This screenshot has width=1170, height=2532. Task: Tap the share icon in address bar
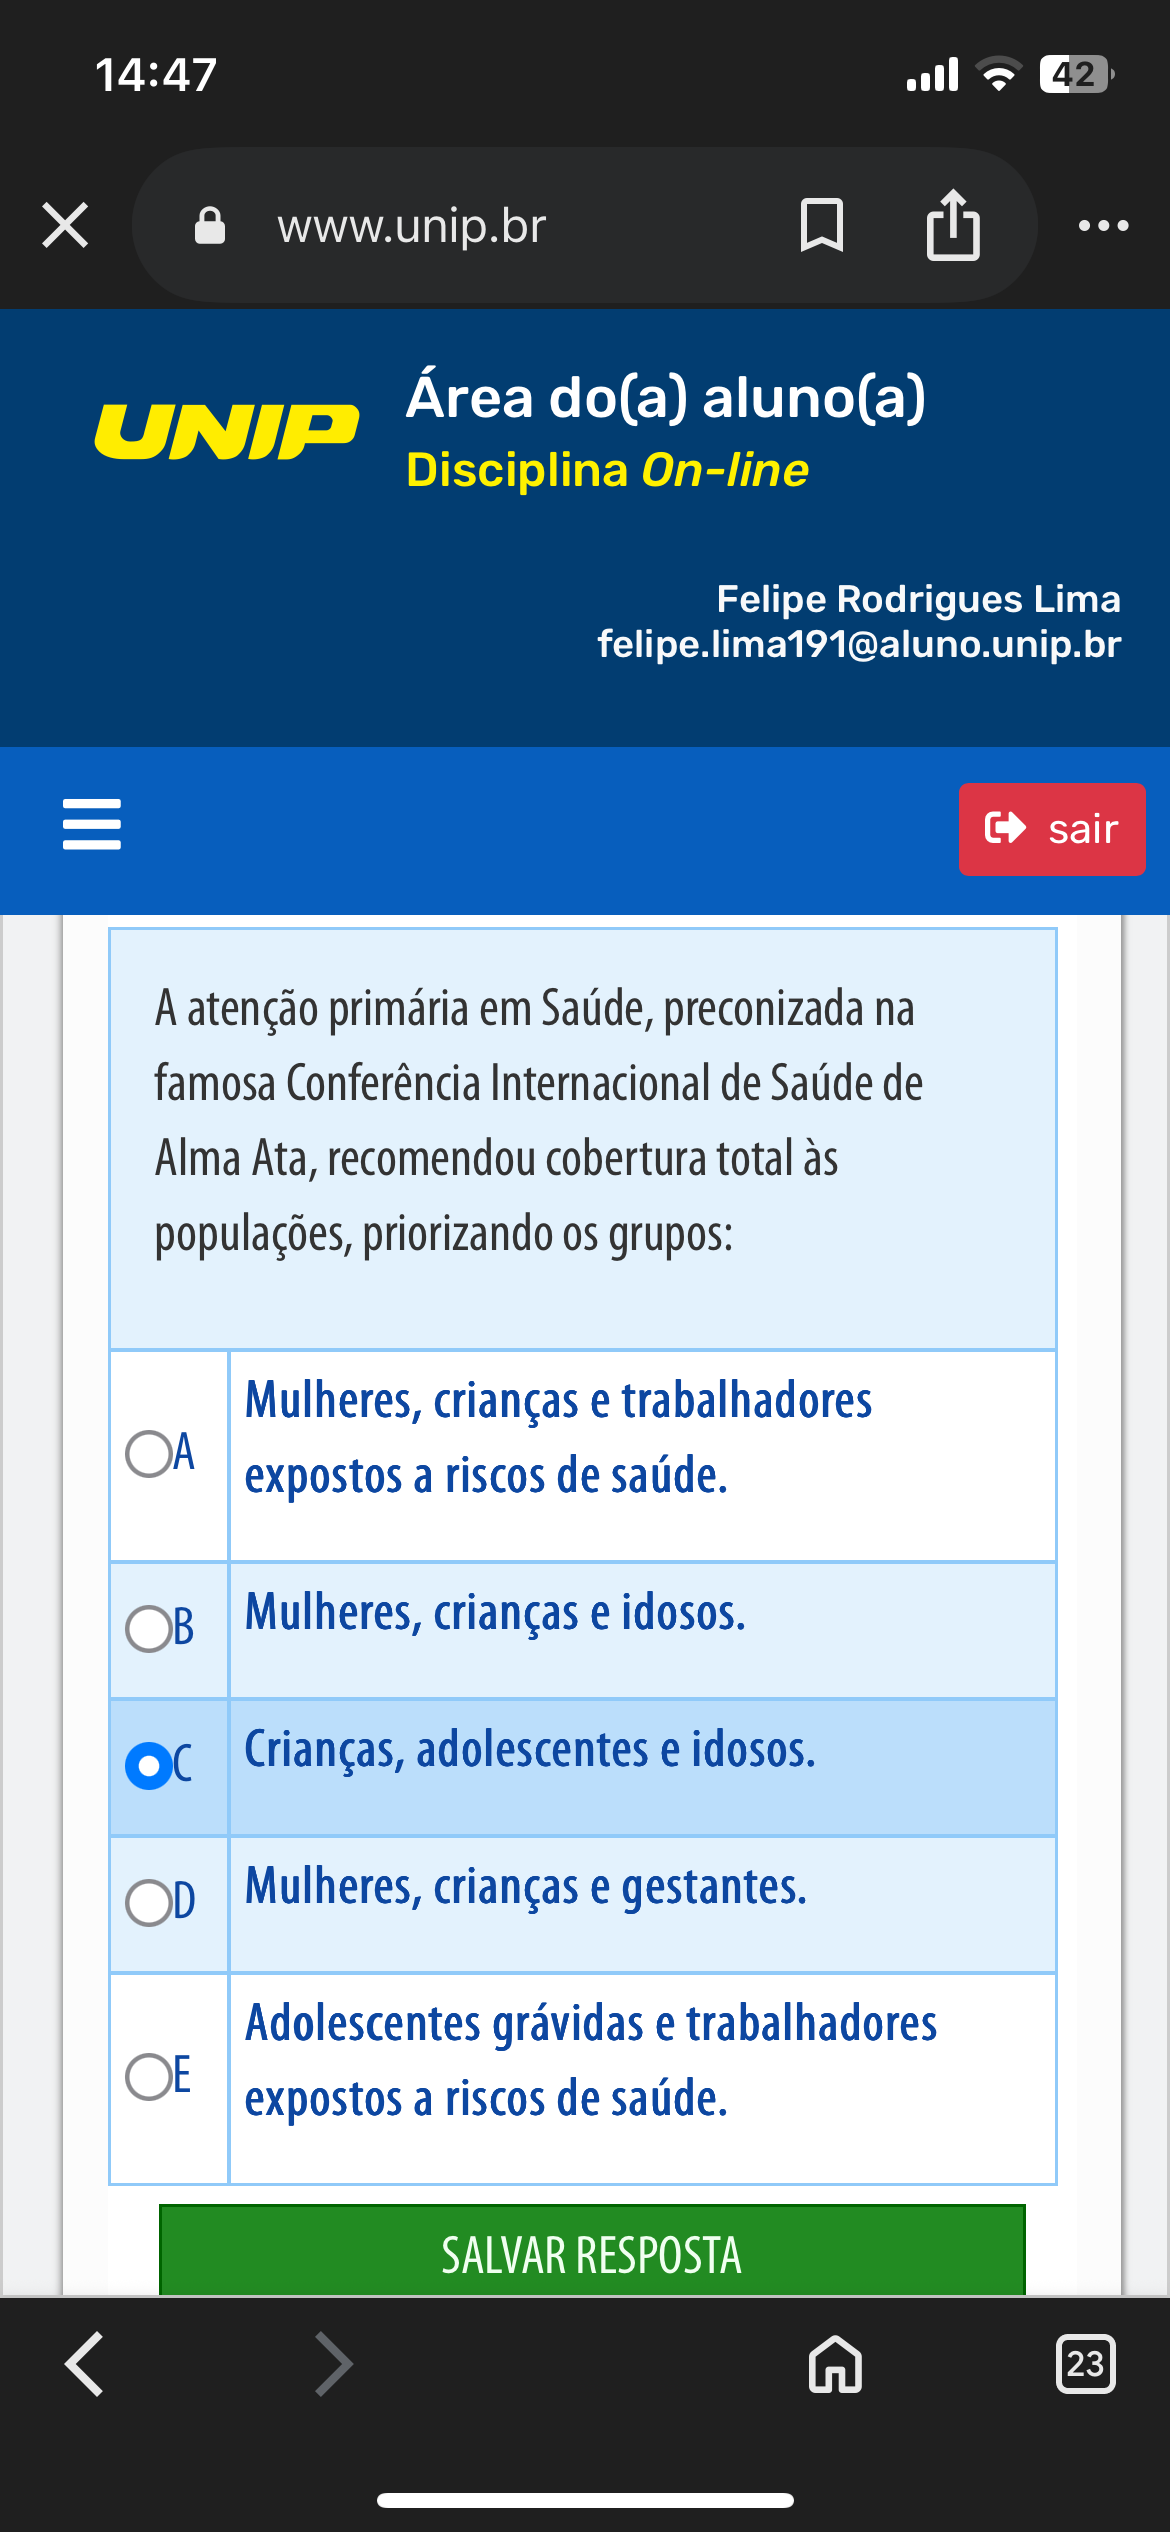click(x=953, y=225)
